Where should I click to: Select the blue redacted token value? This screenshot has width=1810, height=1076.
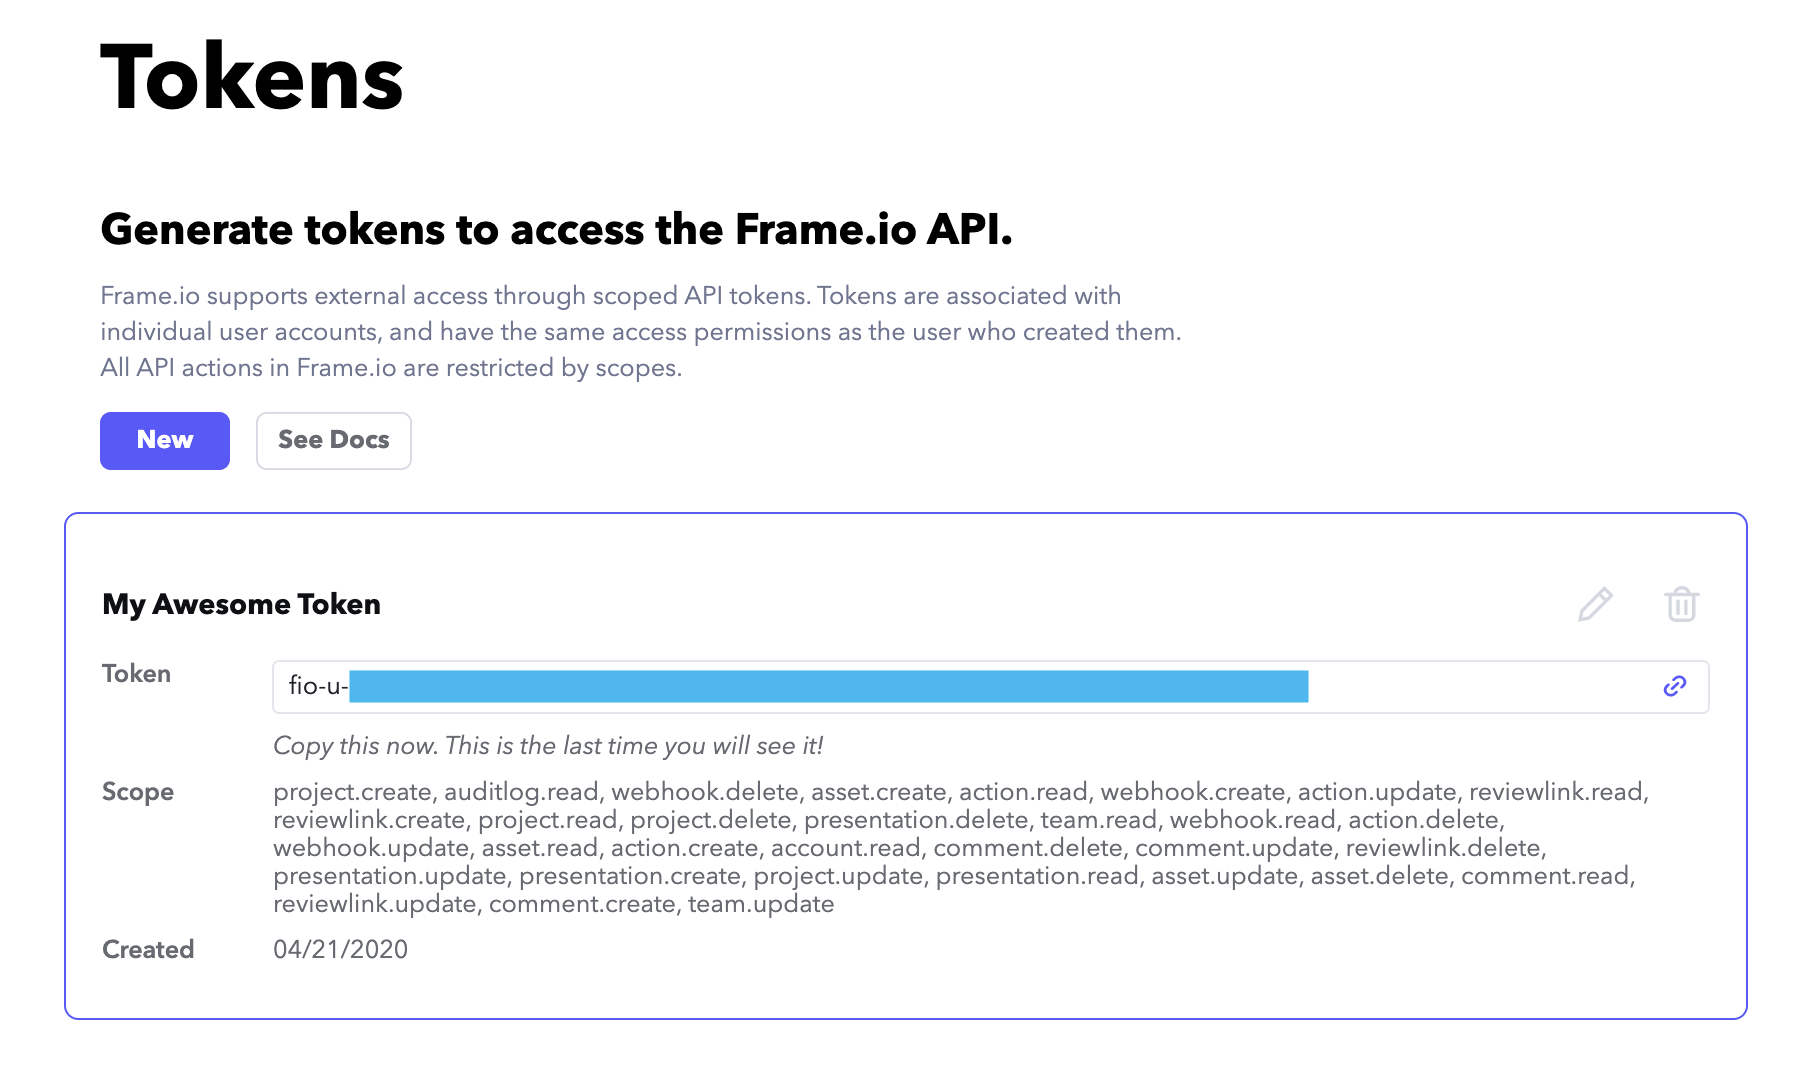(x=829, y=687)
